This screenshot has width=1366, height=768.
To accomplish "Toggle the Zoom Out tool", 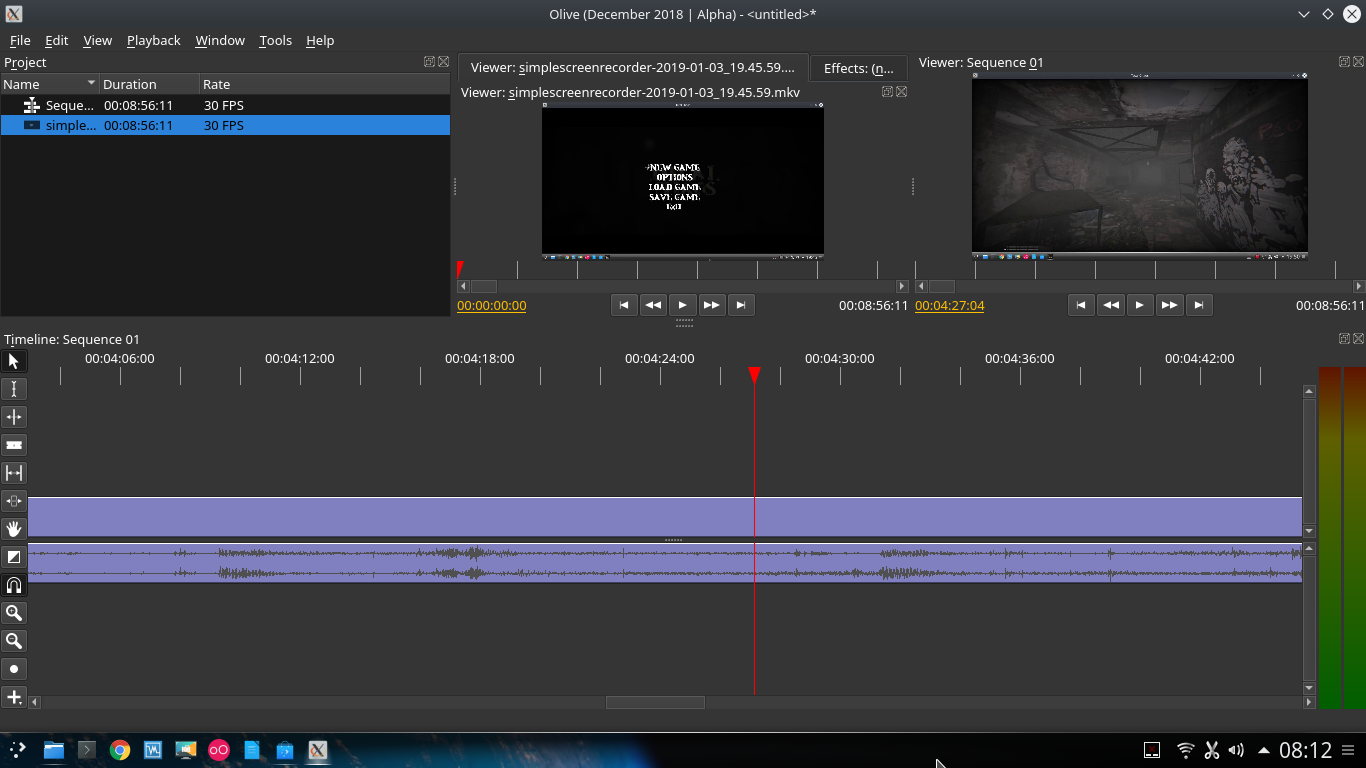I will coord(14,641).
